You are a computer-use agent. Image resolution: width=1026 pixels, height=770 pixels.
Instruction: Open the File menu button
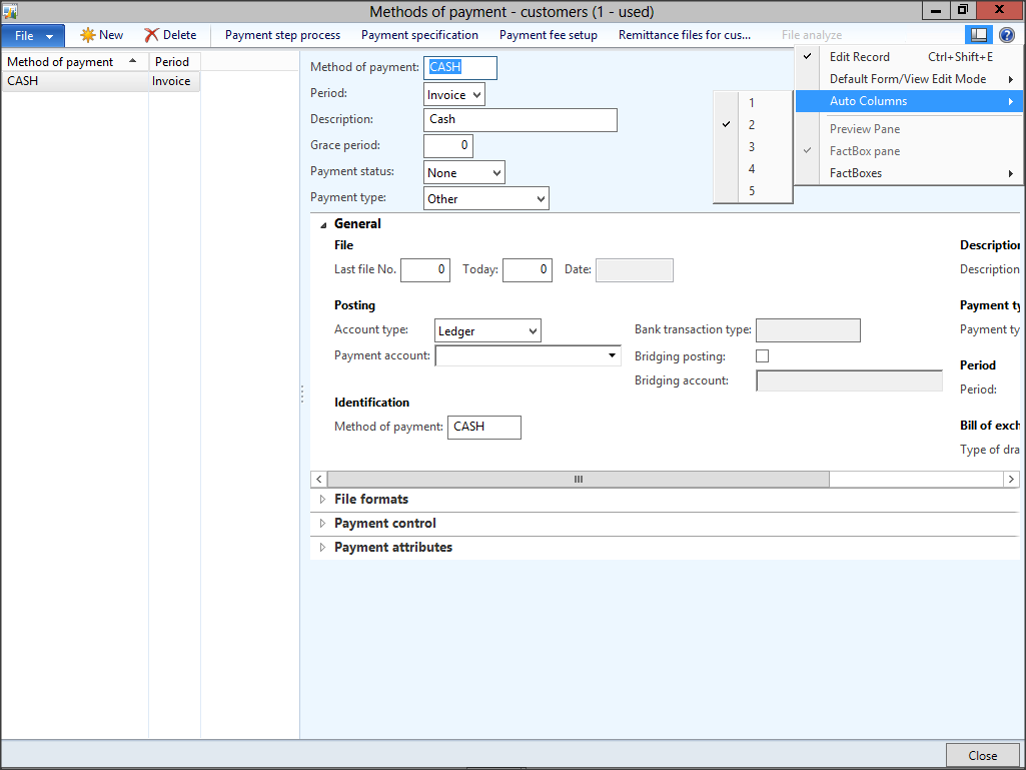click(x=33, y=36)
